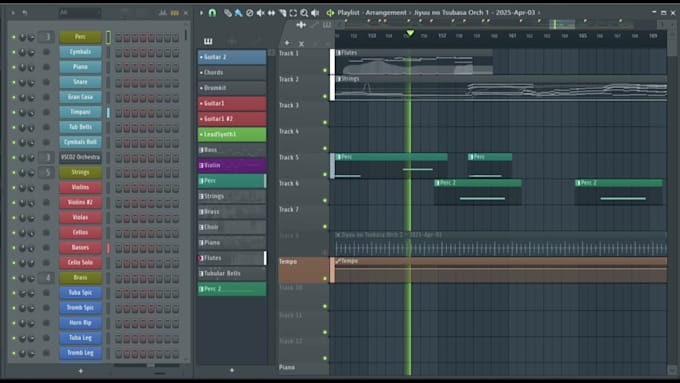Click the plus icon above track headers

click(x=287, y=43)
